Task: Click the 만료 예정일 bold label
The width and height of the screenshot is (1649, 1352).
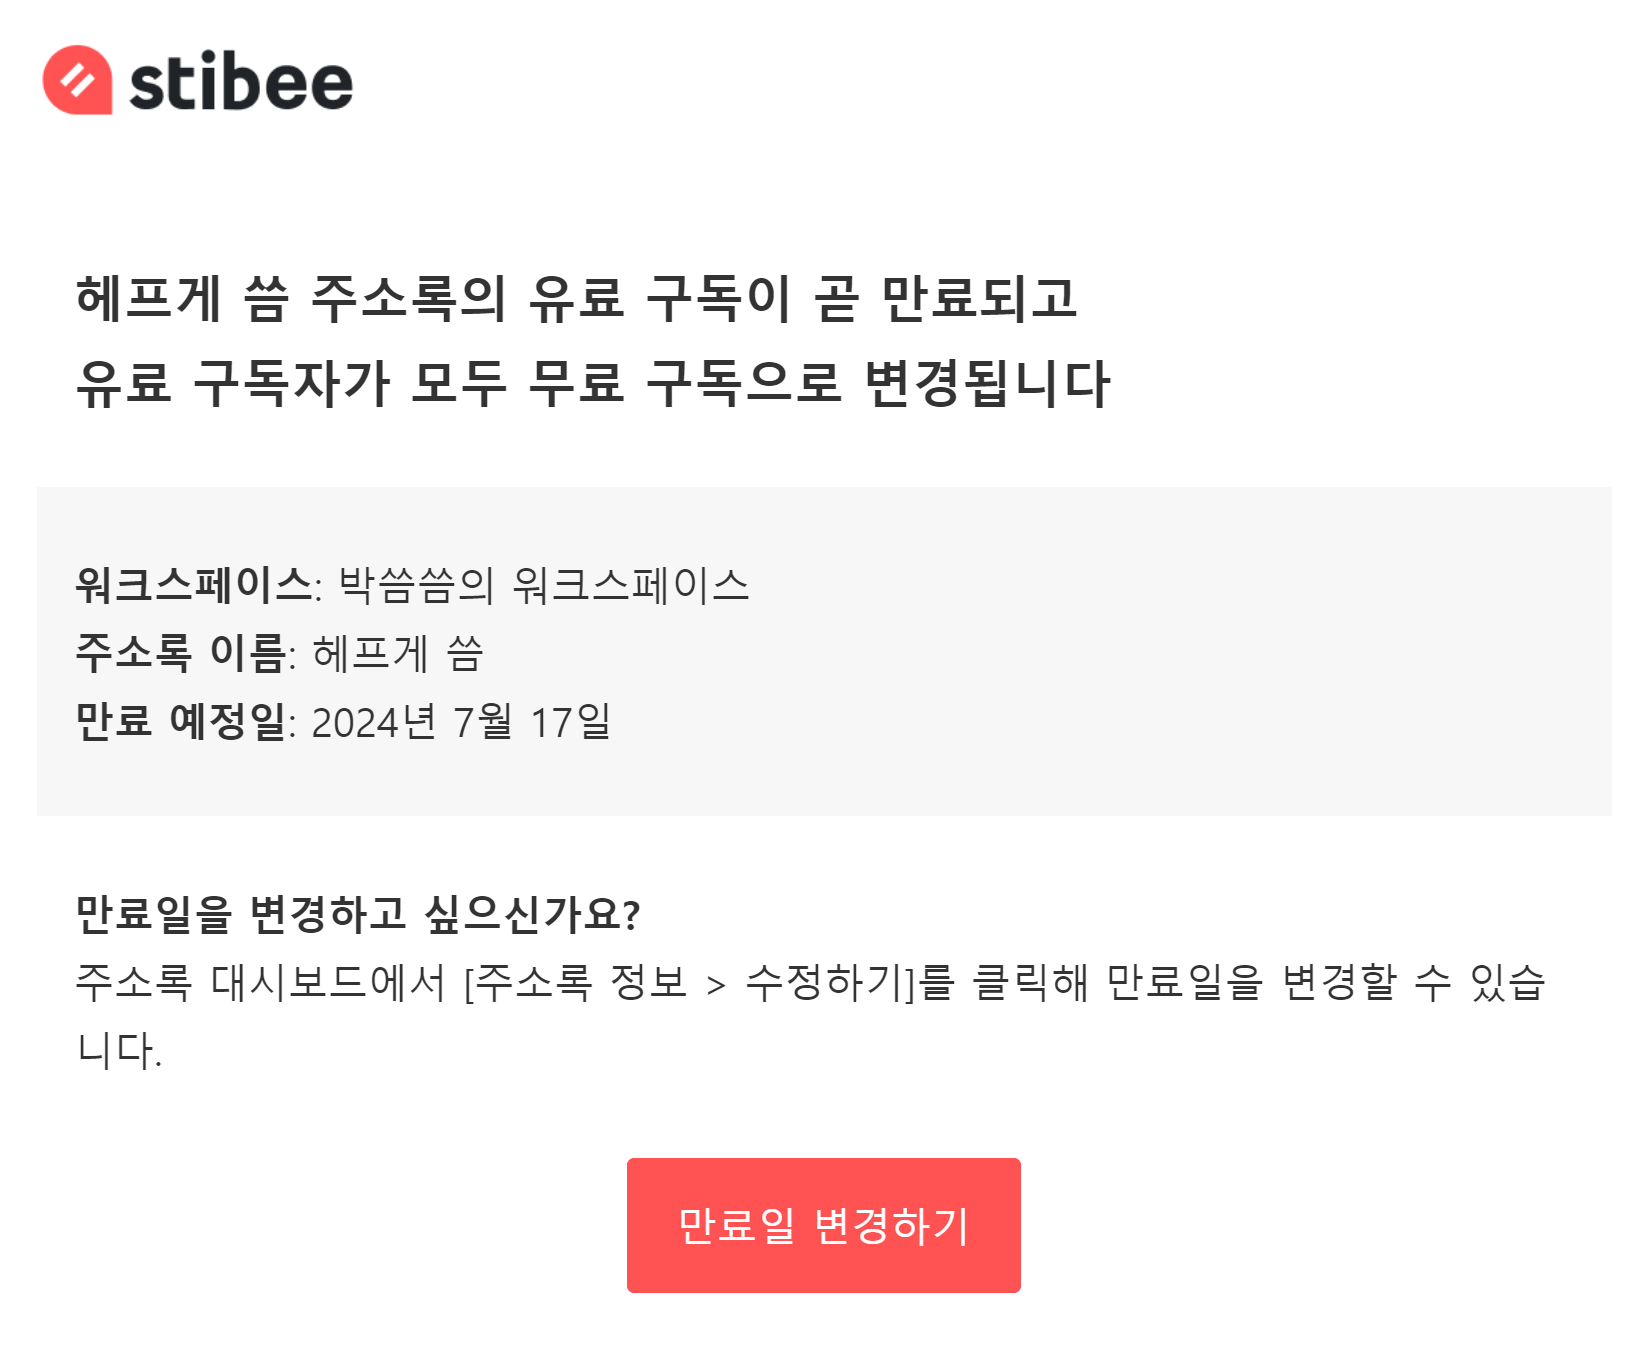Action: (181, 721)
